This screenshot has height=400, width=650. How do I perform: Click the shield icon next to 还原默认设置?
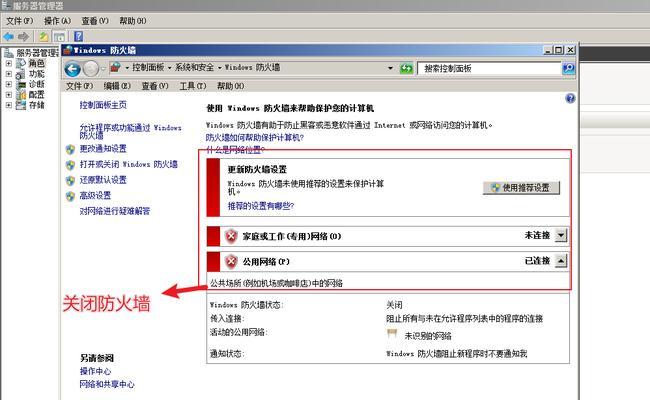coord(70,181)
